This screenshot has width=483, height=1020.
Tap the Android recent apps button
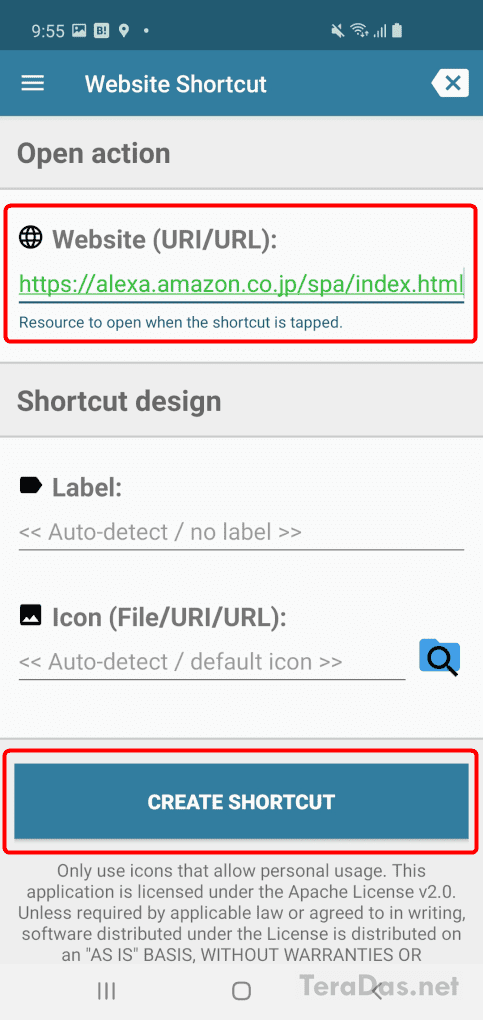coord(107,991)
